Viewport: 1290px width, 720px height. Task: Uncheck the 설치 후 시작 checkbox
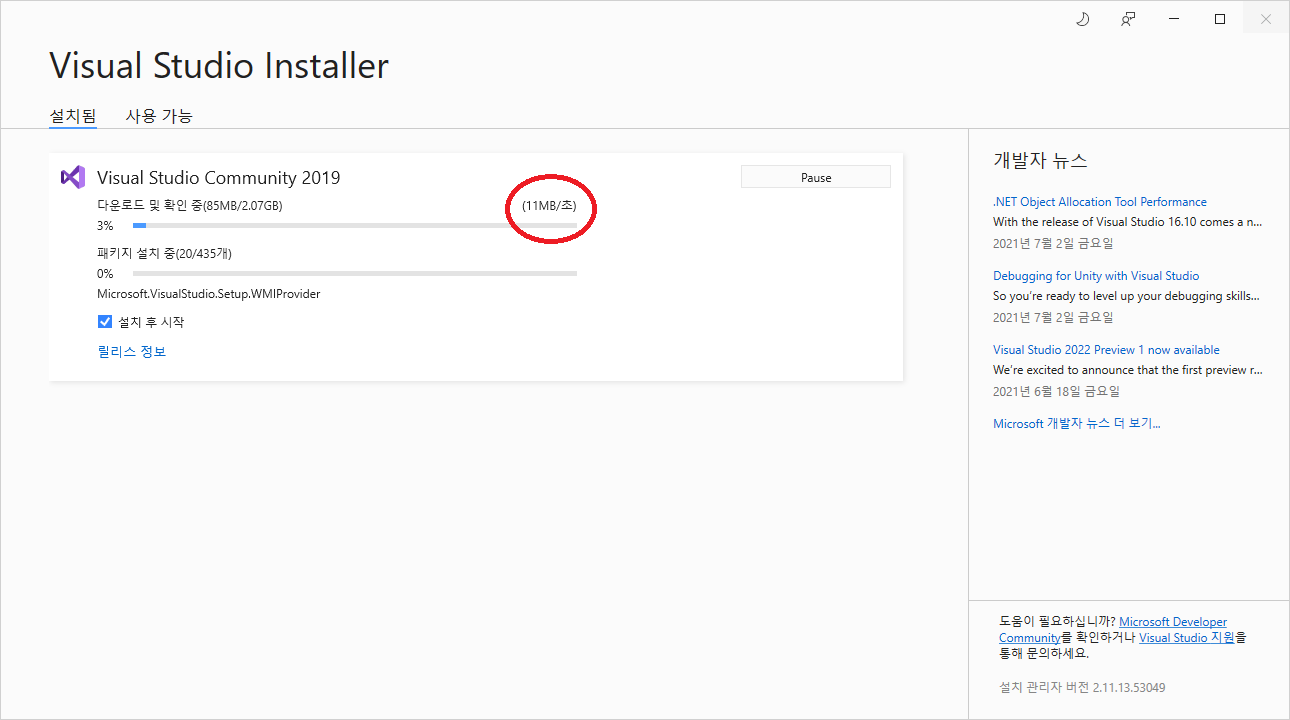click(x=105, y=322)
